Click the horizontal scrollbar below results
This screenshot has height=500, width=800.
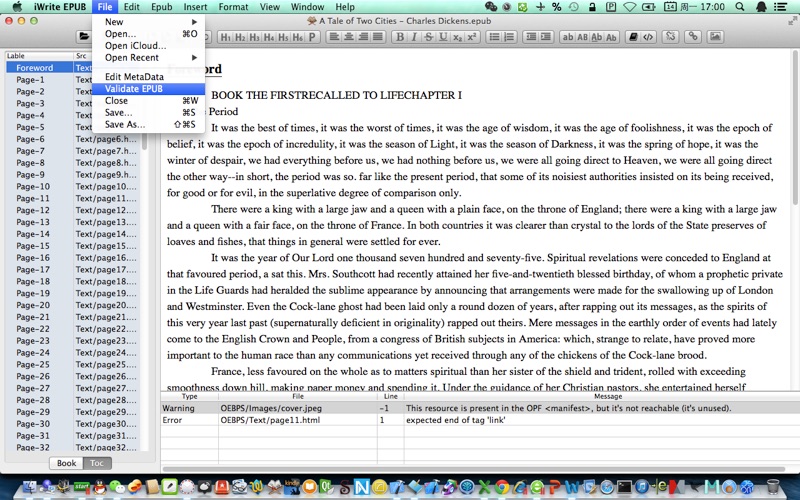473,469
